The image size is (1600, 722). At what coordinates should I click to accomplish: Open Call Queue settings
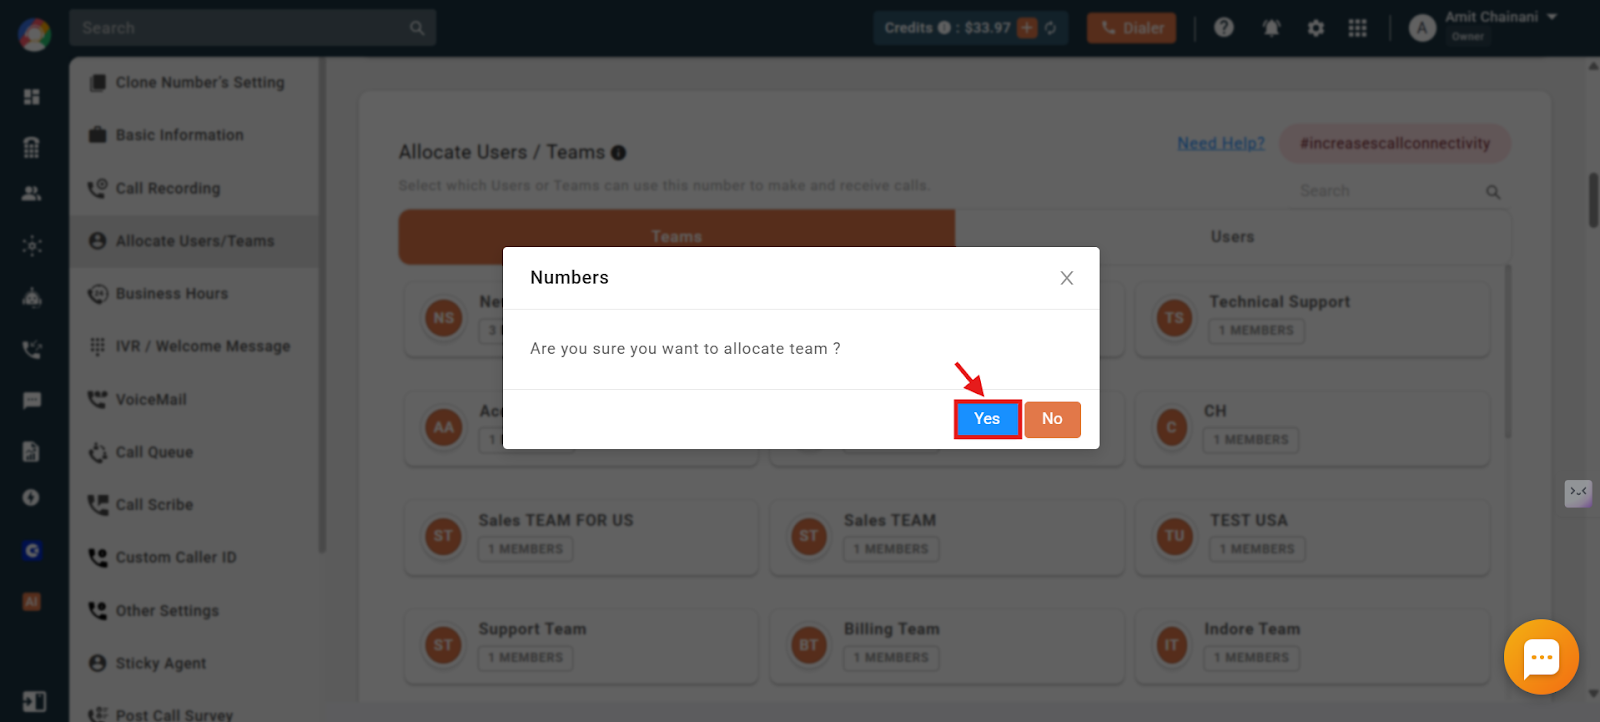[154, 452]
